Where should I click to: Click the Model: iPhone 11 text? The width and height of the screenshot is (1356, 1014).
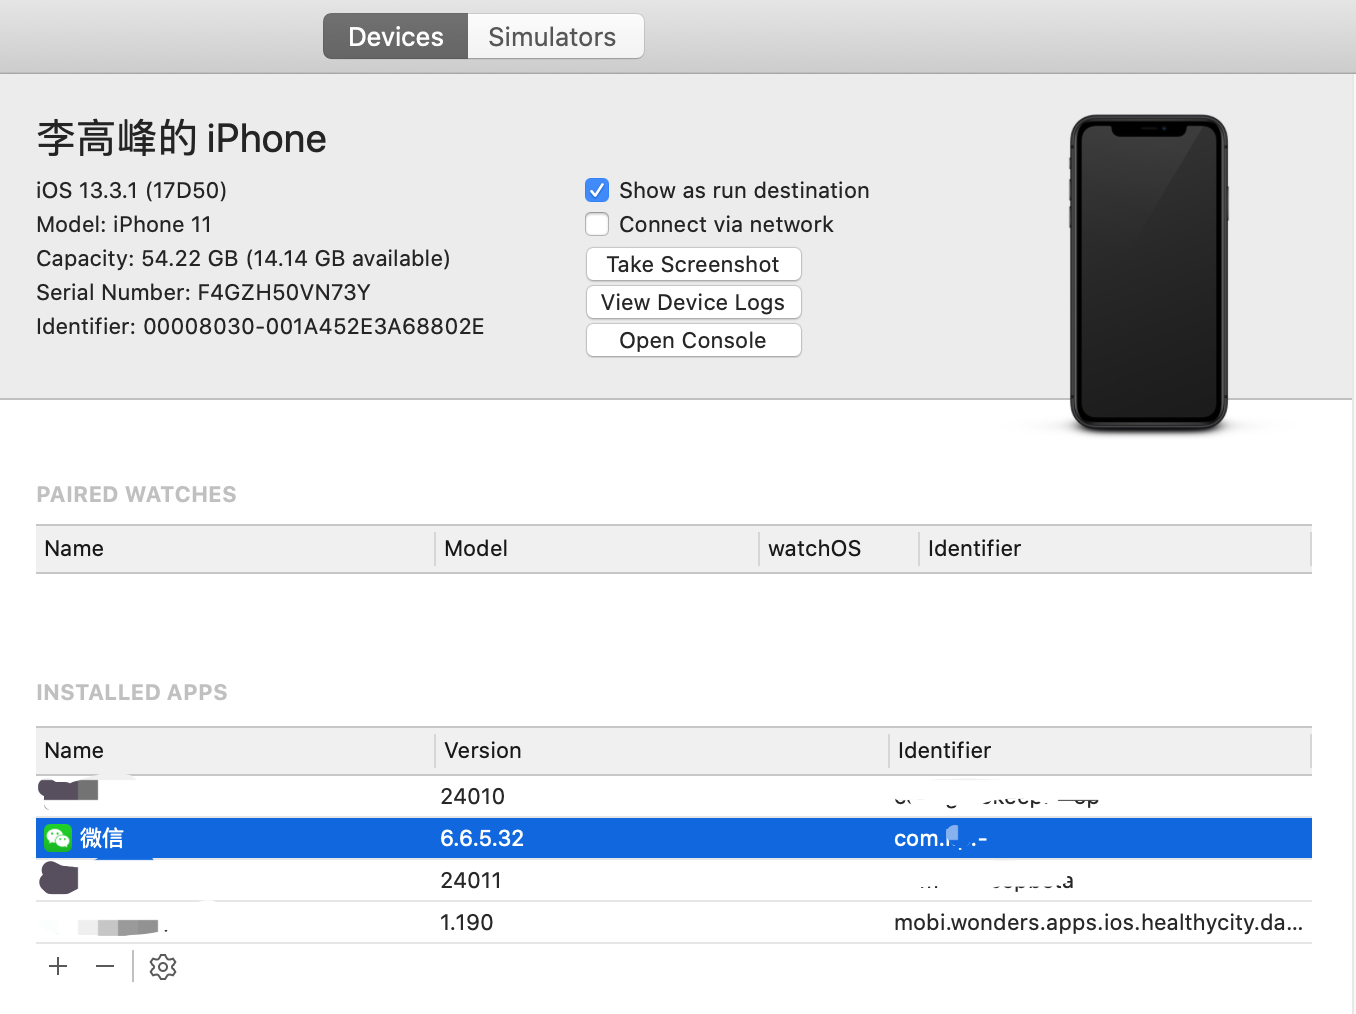(124, 224)
